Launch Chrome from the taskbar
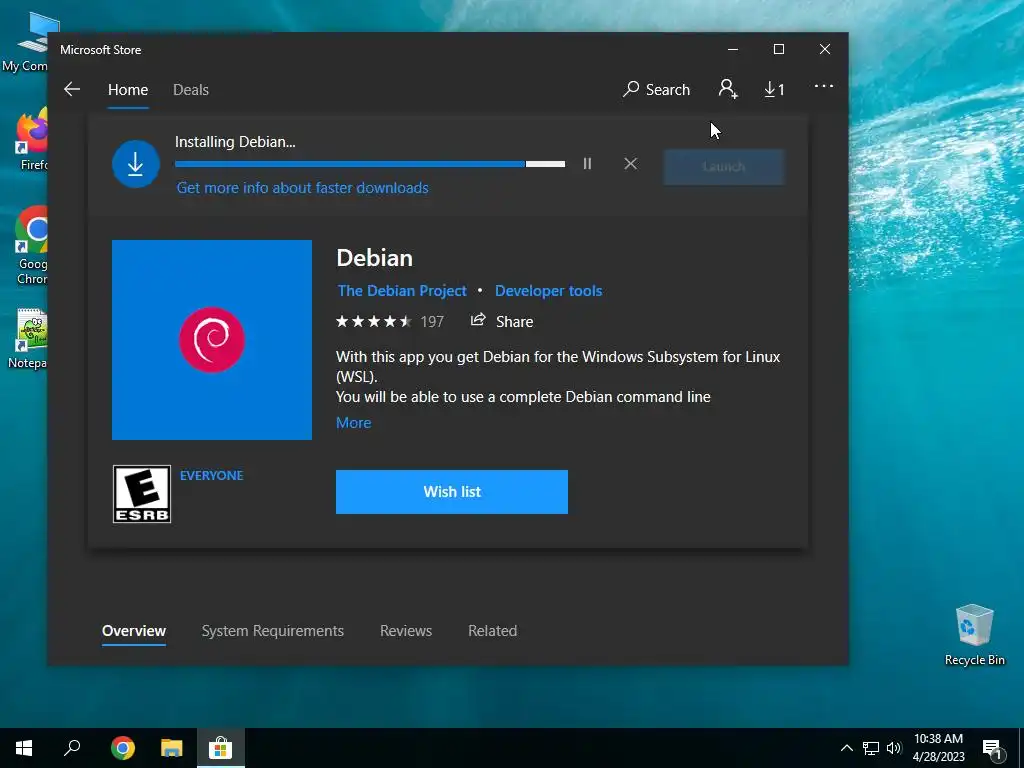1024x768 pixels. click(123, 748)
